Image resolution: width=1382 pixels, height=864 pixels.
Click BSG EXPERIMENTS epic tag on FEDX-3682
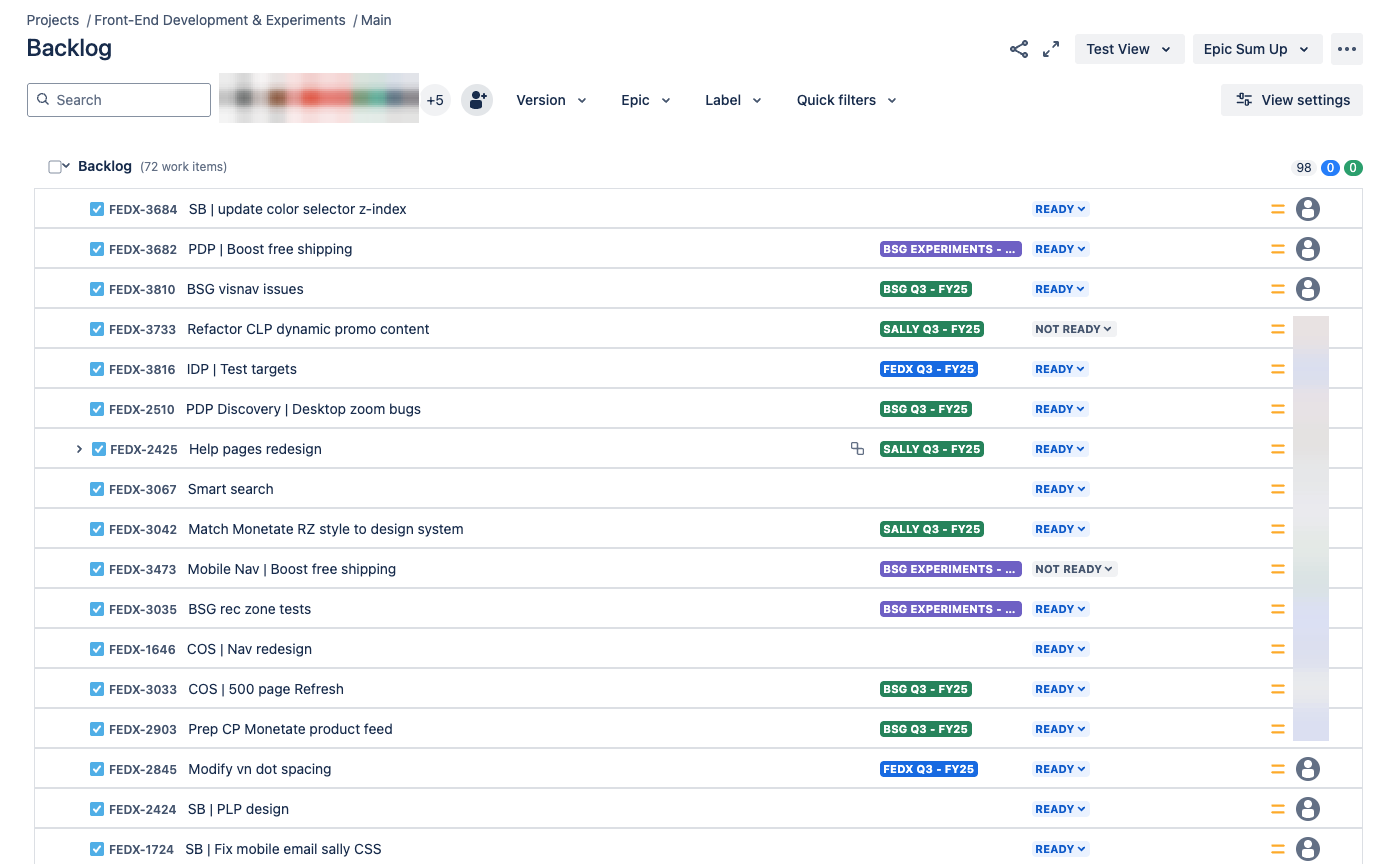pyautogui.click(x=951, y=249)
